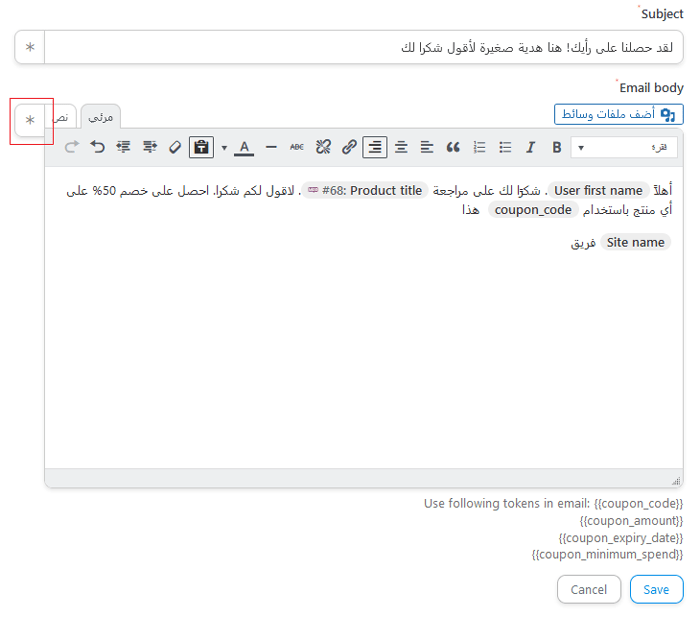Click the Bulleted list icon

coord(505,147)
